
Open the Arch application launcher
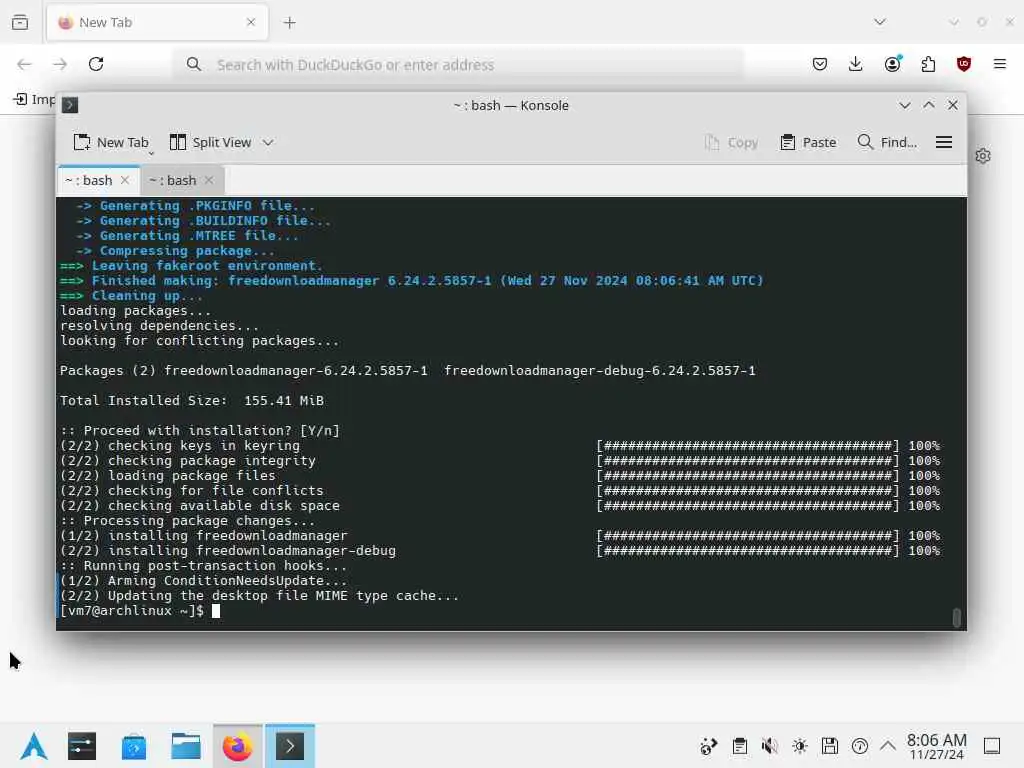(34, 746)
